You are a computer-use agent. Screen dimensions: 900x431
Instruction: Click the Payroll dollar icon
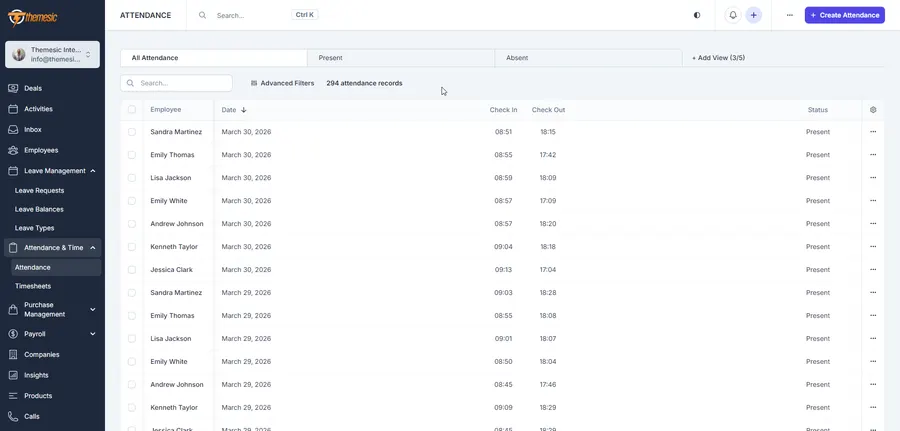(13, 334)
